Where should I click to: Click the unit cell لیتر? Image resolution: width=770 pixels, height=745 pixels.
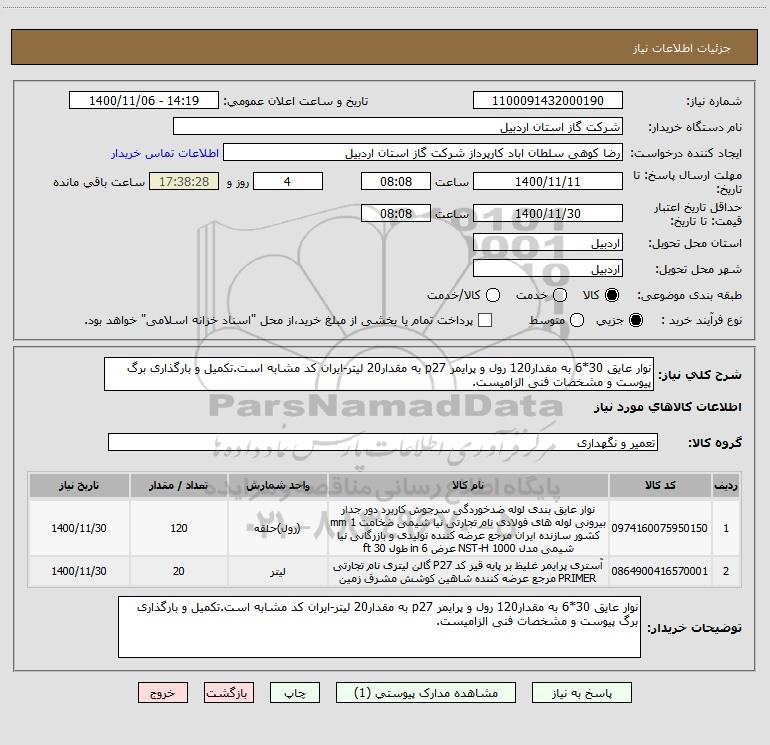coord(278,572)
